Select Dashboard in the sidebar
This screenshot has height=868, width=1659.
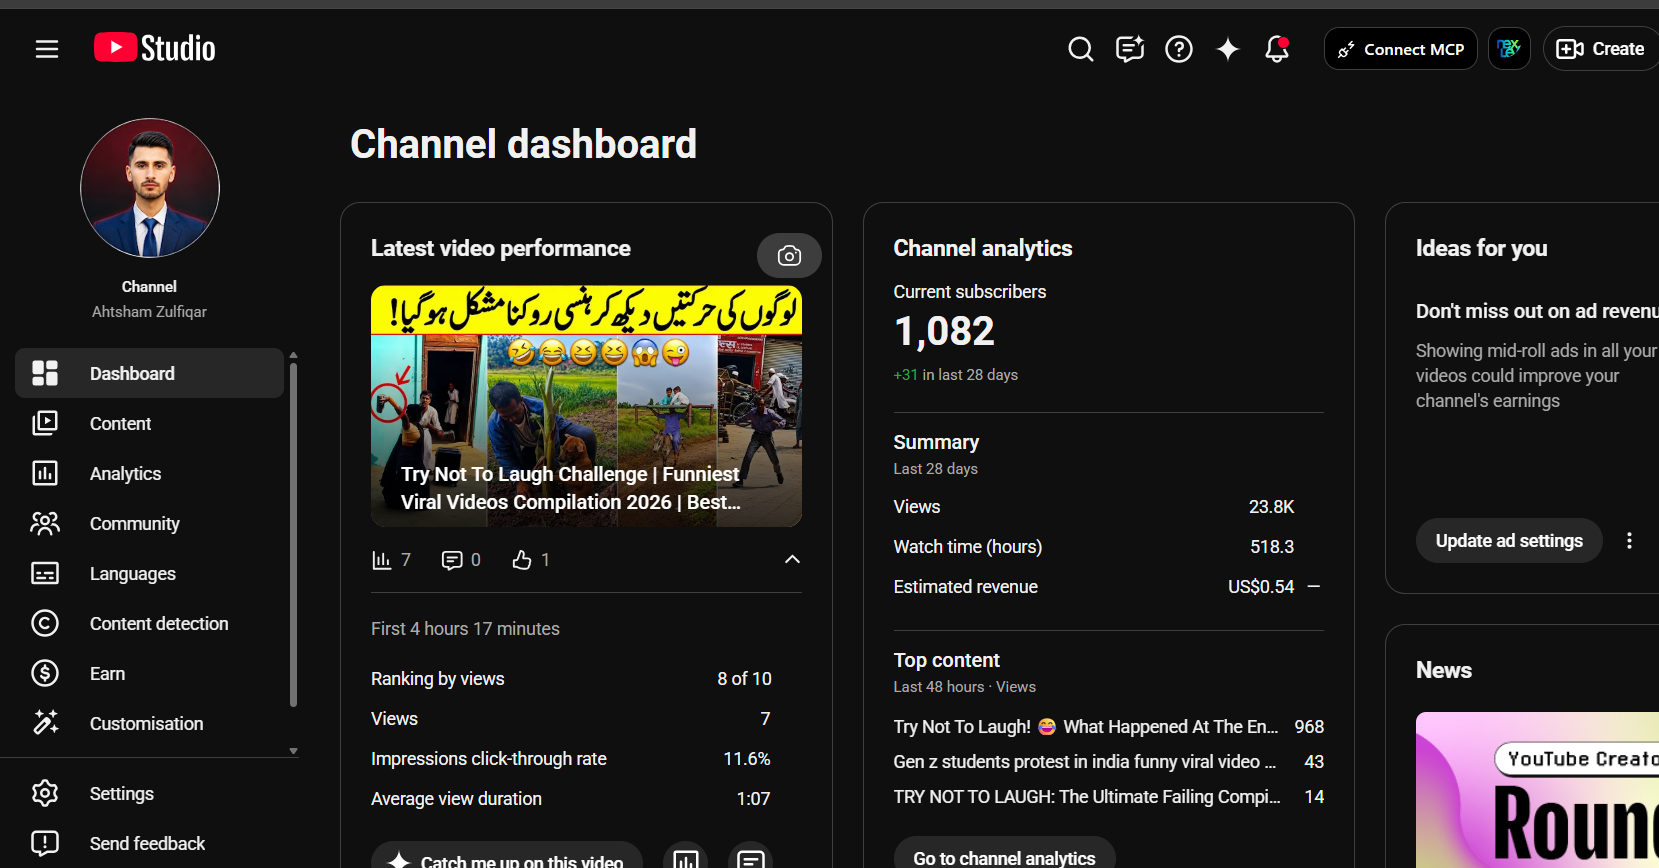[150, 373]
